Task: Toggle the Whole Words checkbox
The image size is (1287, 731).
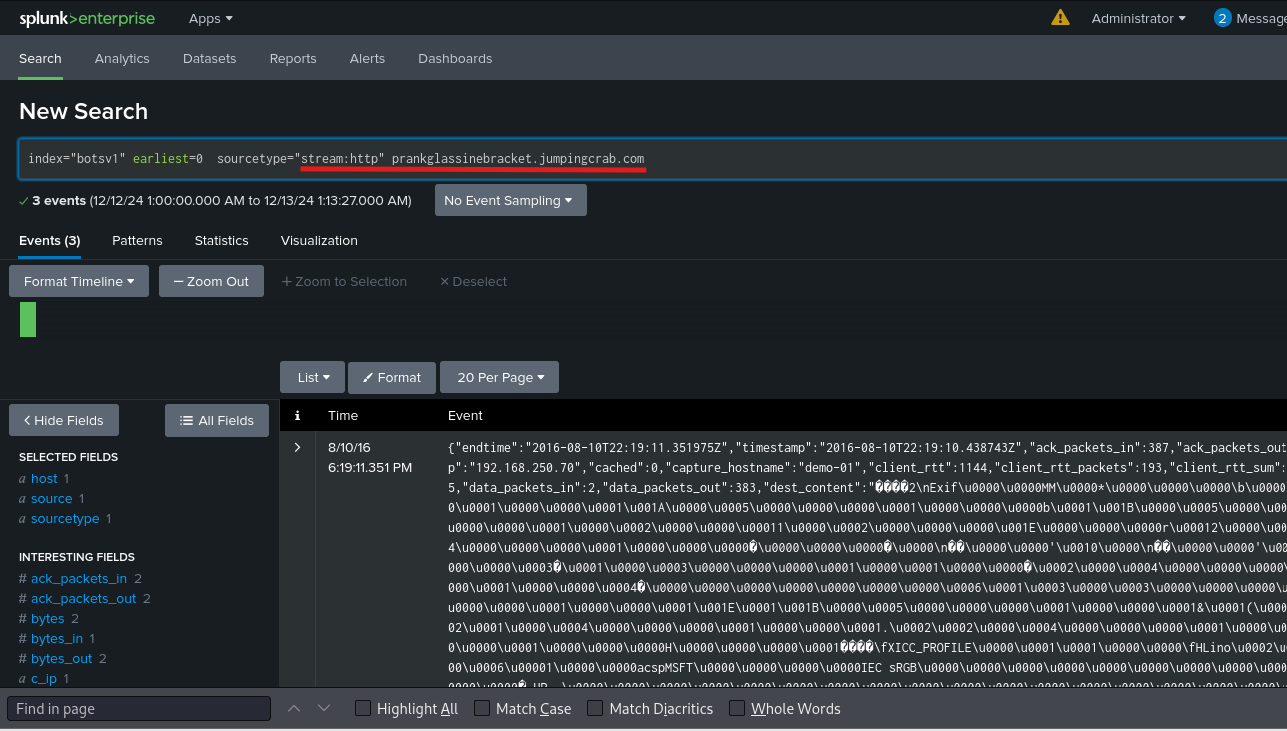Action: click(737, 708)
